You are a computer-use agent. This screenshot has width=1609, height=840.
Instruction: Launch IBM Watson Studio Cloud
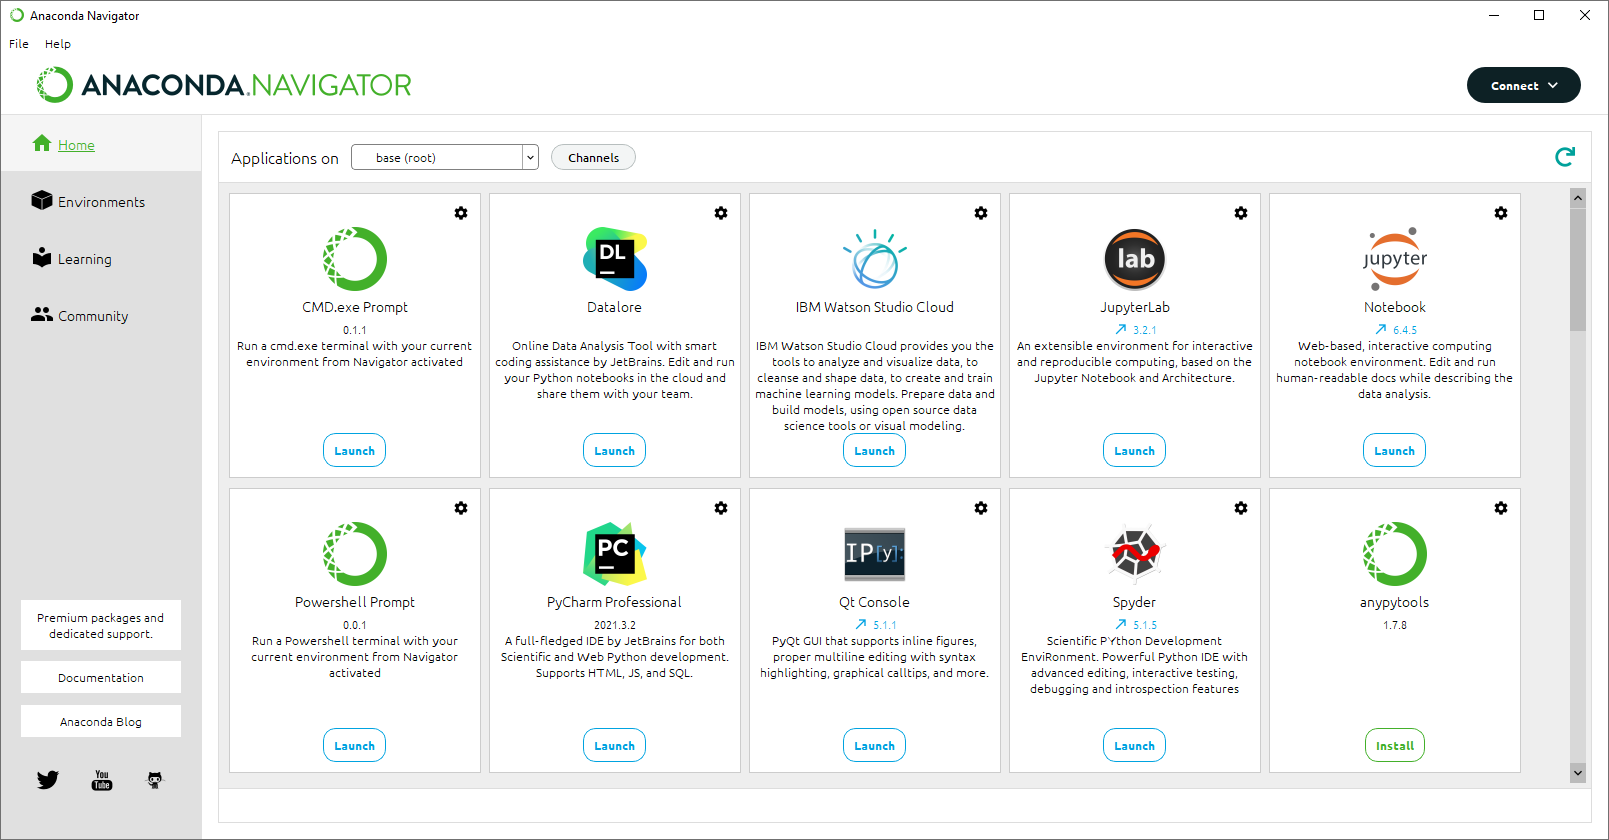[874, 450]
